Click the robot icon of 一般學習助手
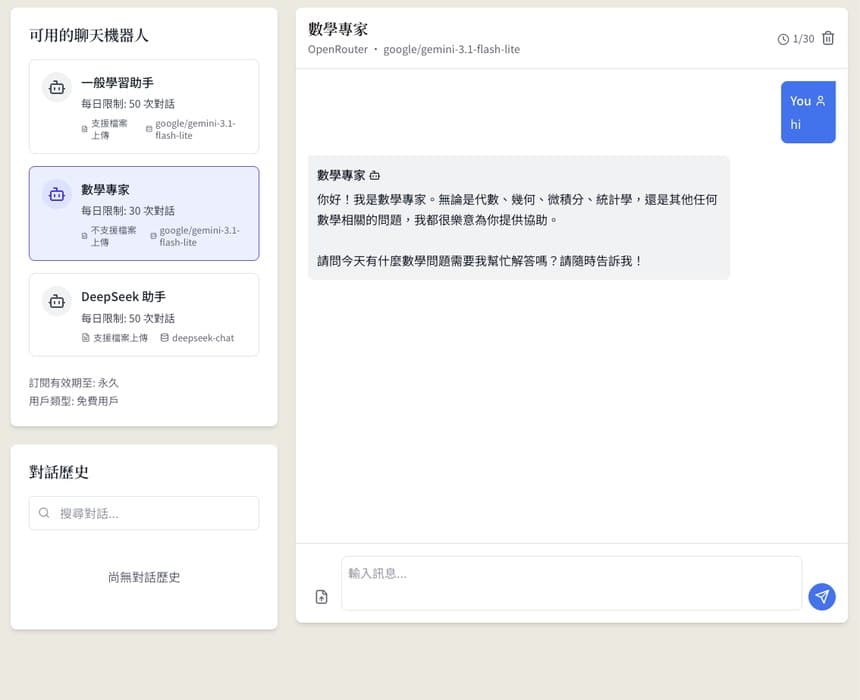The image size is (860, 700). [56, 87]
